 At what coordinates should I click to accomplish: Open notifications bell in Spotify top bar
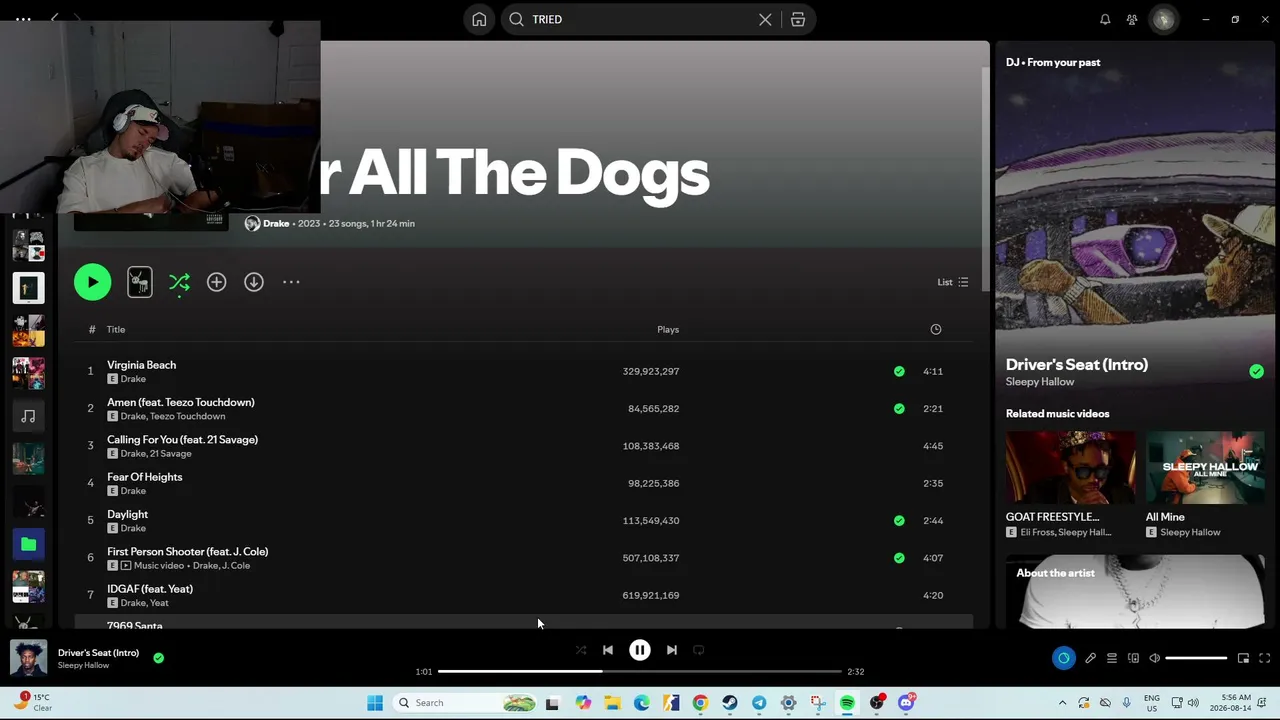1105,19
